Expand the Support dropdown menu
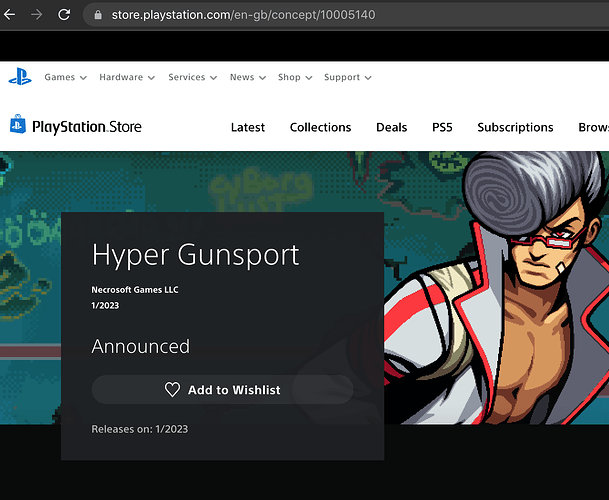 coord(348,77)
